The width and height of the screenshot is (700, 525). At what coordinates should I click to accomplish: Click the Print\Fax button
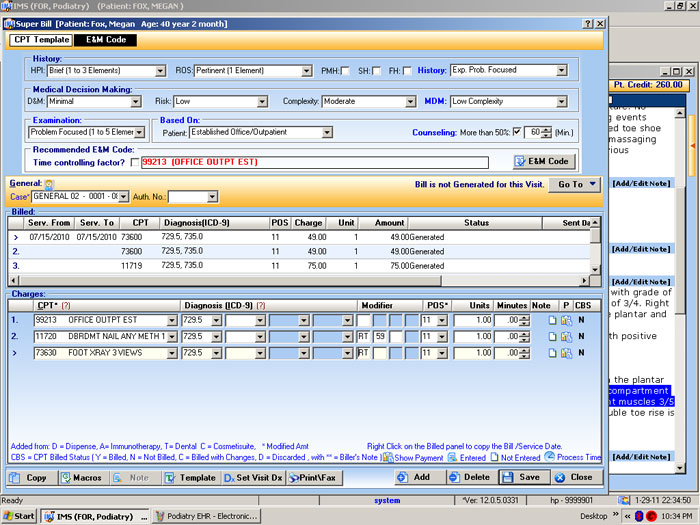pyautogui.click(x=314, y=478)
